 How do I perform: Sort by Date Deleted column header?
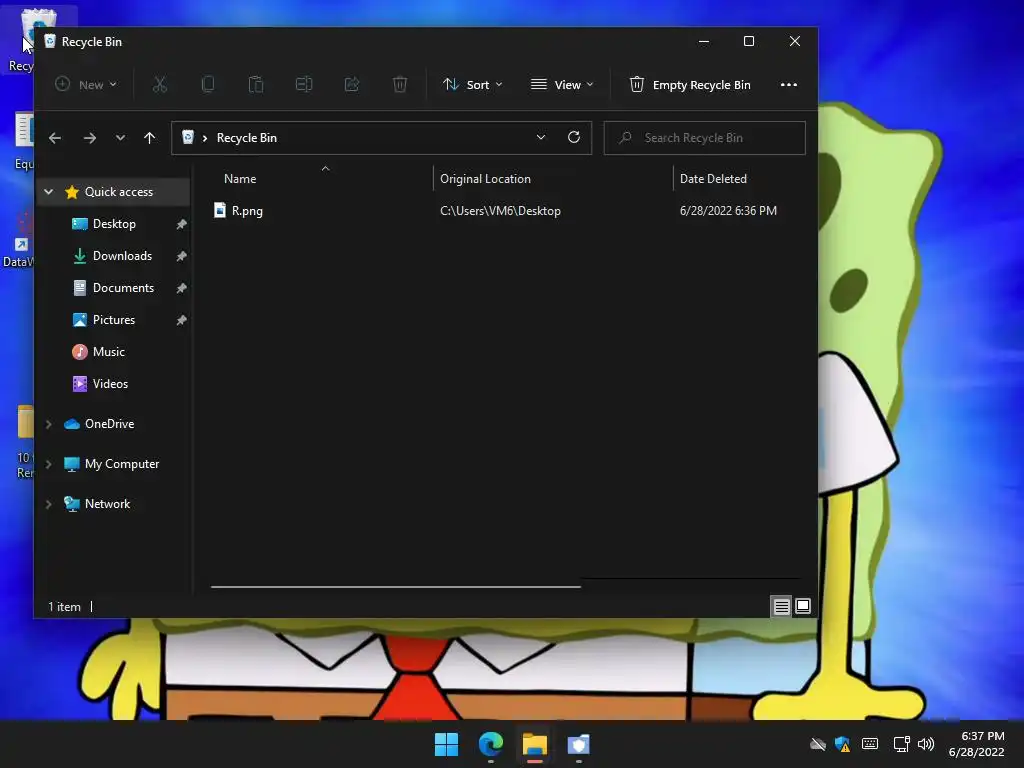coord(712,179)
